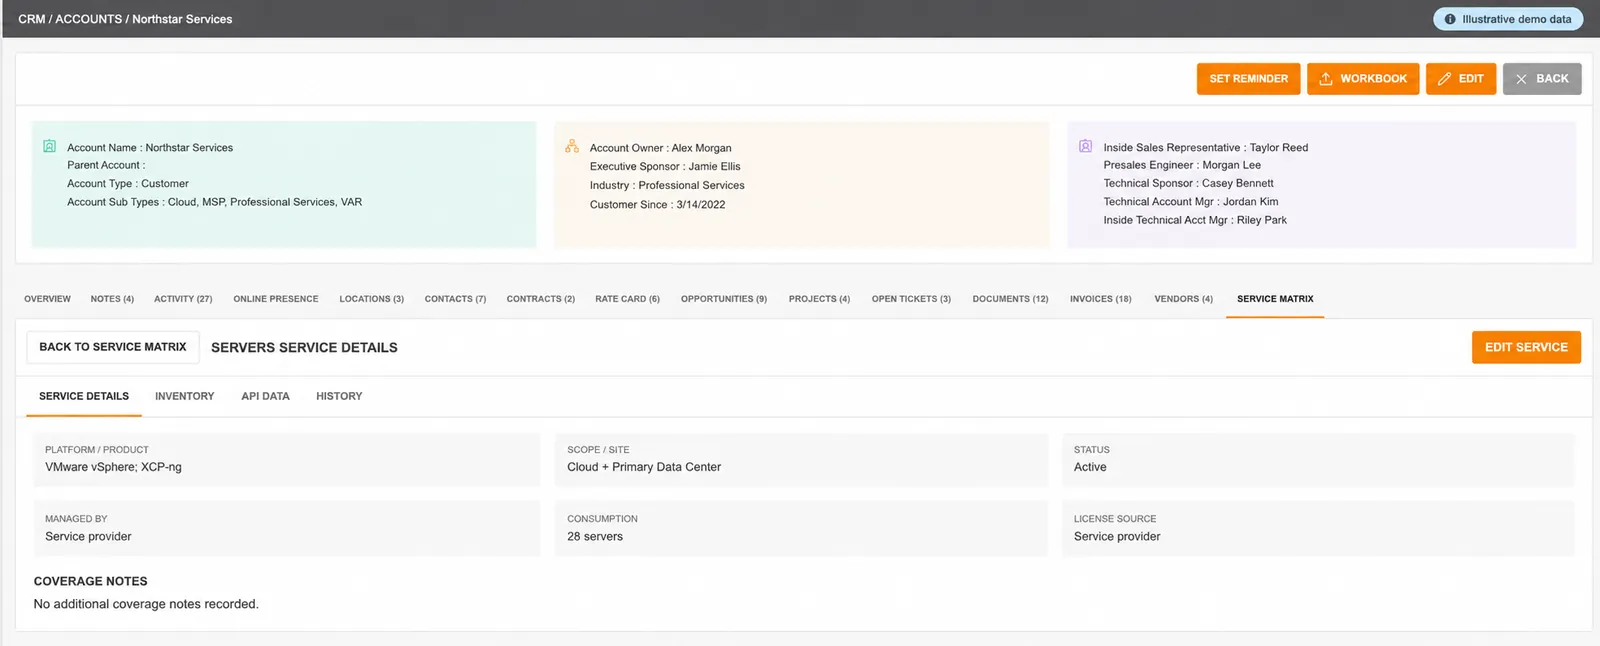Click Managed By value Service provider
This screenshot has width=1600, height=646.
click(x=88, y=537)
